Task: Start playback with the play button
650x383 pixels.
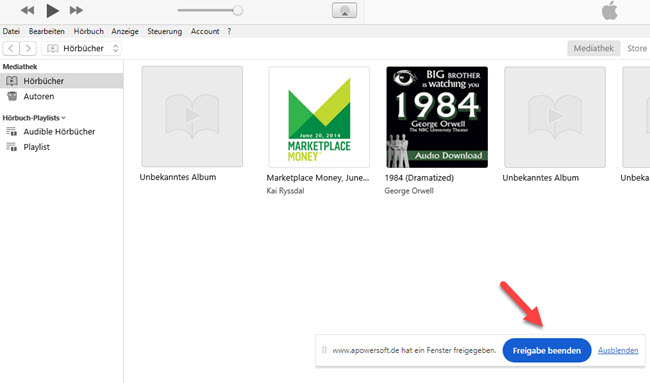Action: click(52, 10)
